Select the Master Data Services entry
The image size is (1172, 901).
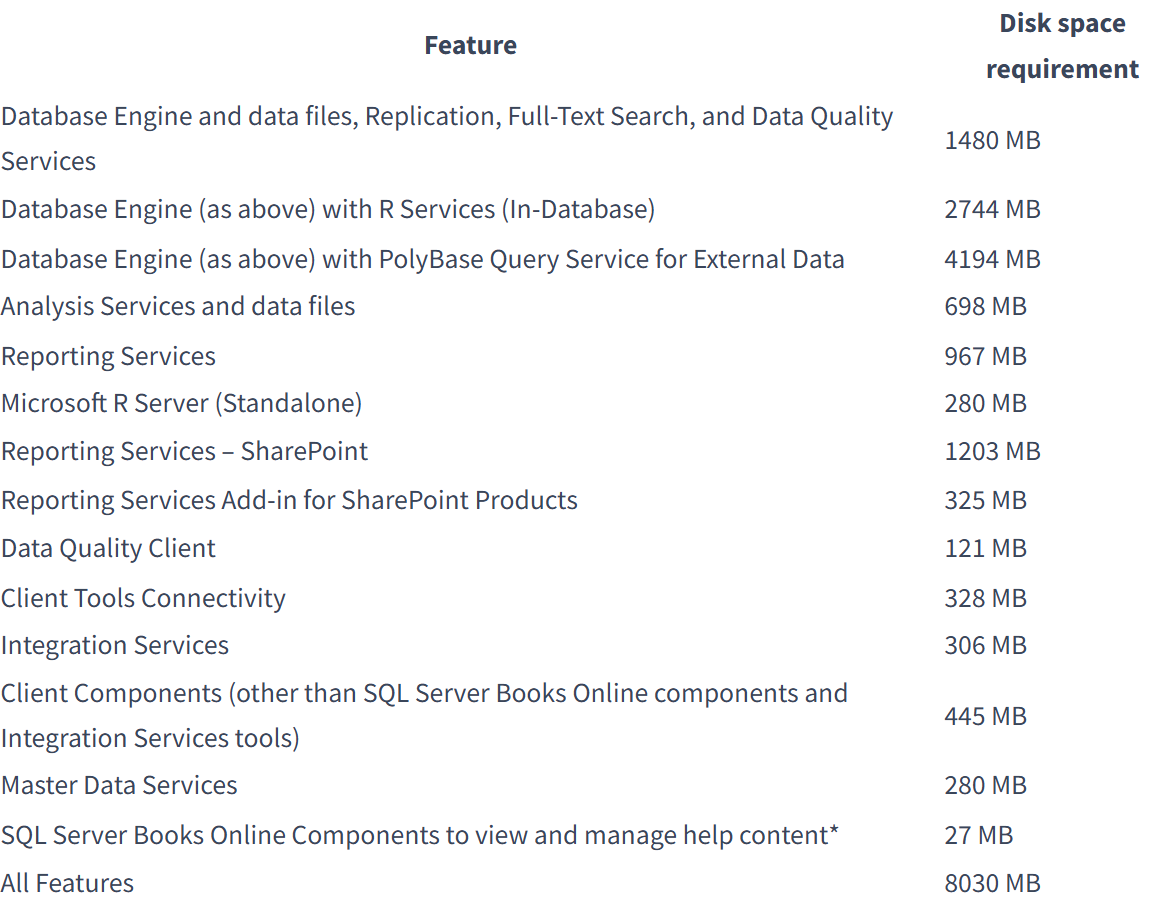click(x=119, y=785)
